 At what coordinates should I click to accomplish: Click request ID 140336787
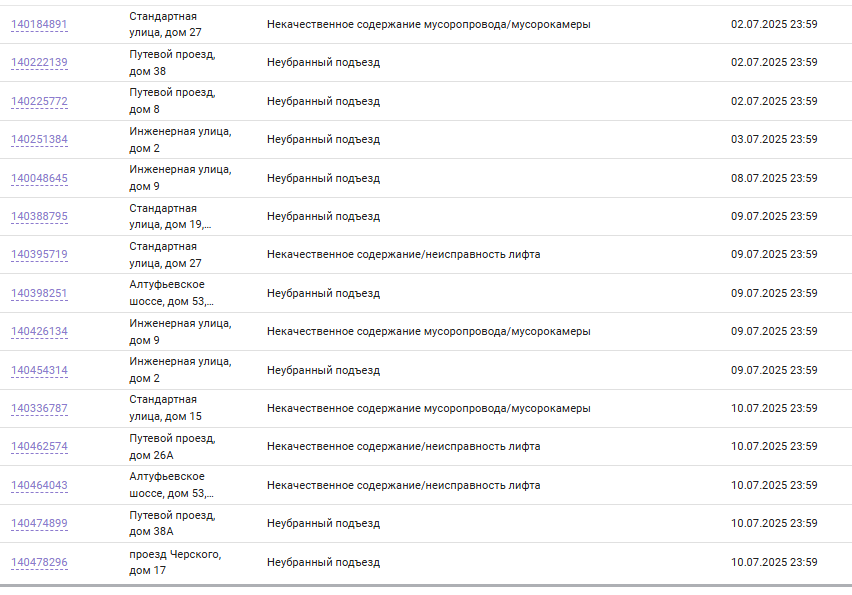click(x=39, y=409)
